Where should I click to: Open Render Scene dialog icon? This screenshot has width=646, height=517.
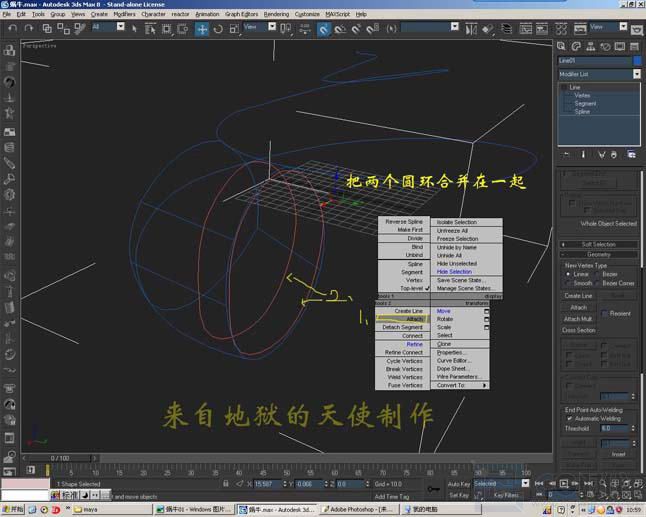580,29
